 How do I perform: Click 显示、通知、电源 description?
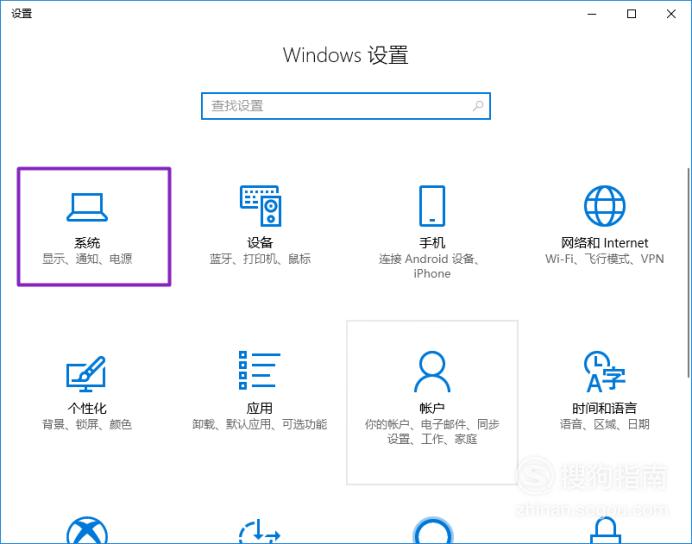coord(87,259)
